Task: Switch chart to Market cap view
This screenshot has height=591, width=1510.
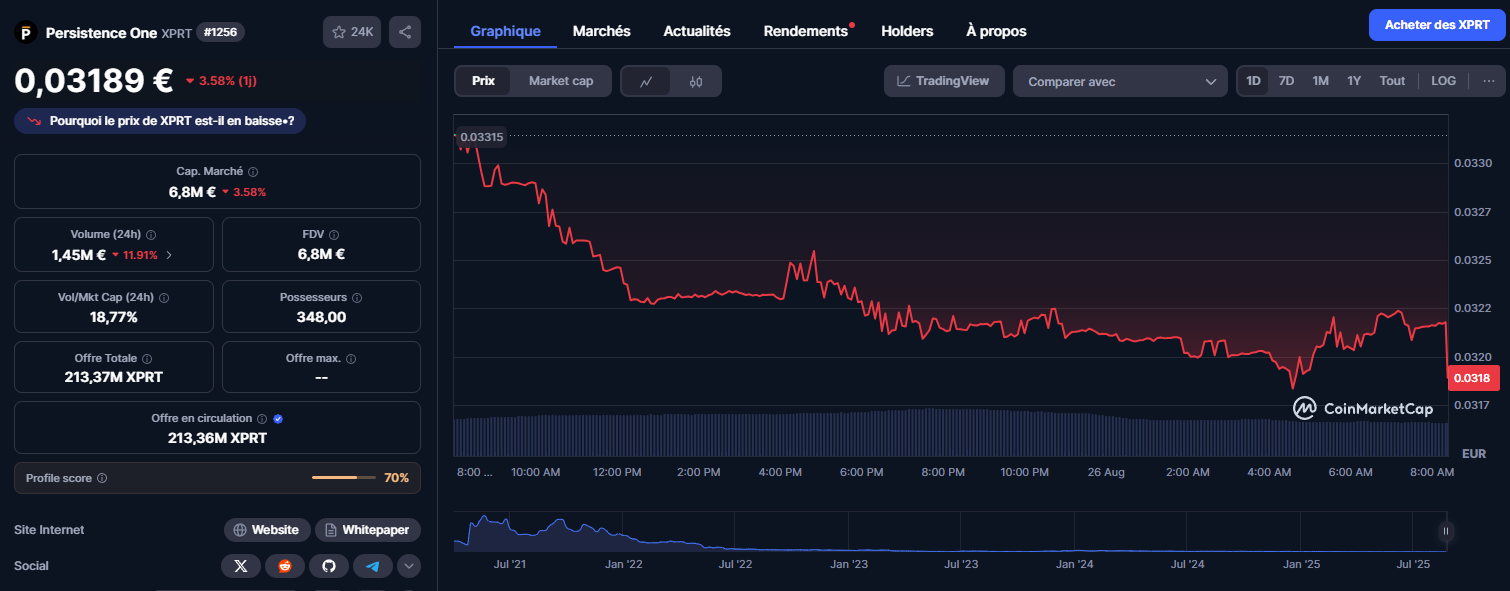Action: point(561,81)
